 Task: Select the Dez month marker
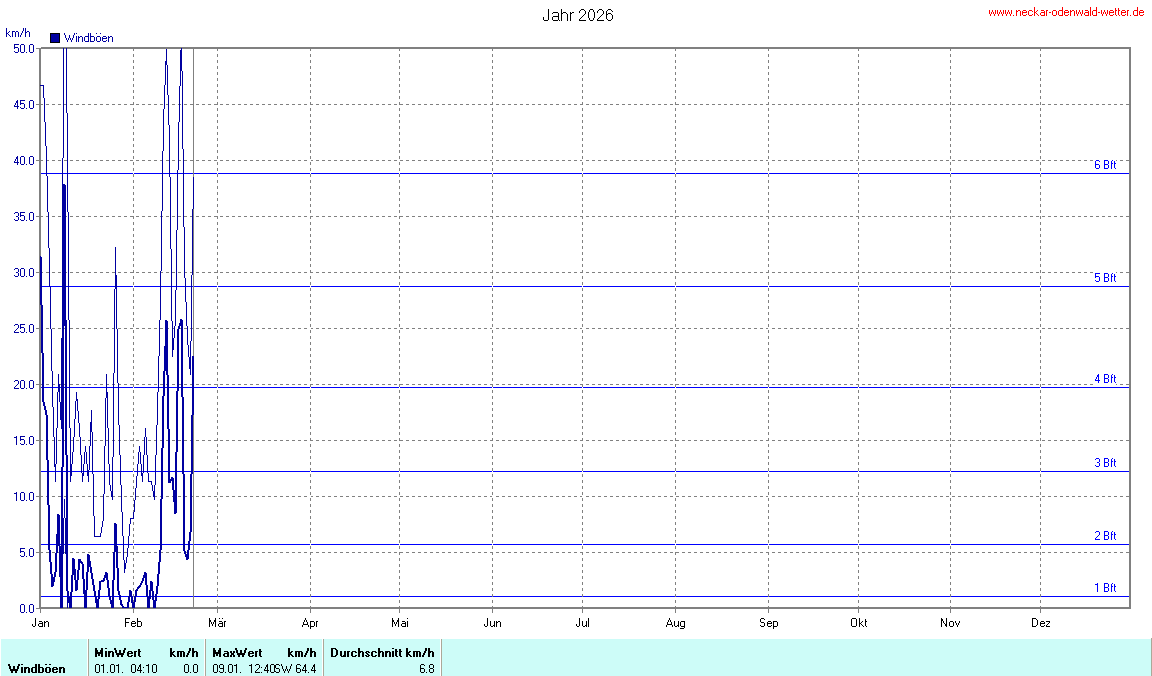(1041, 623)
